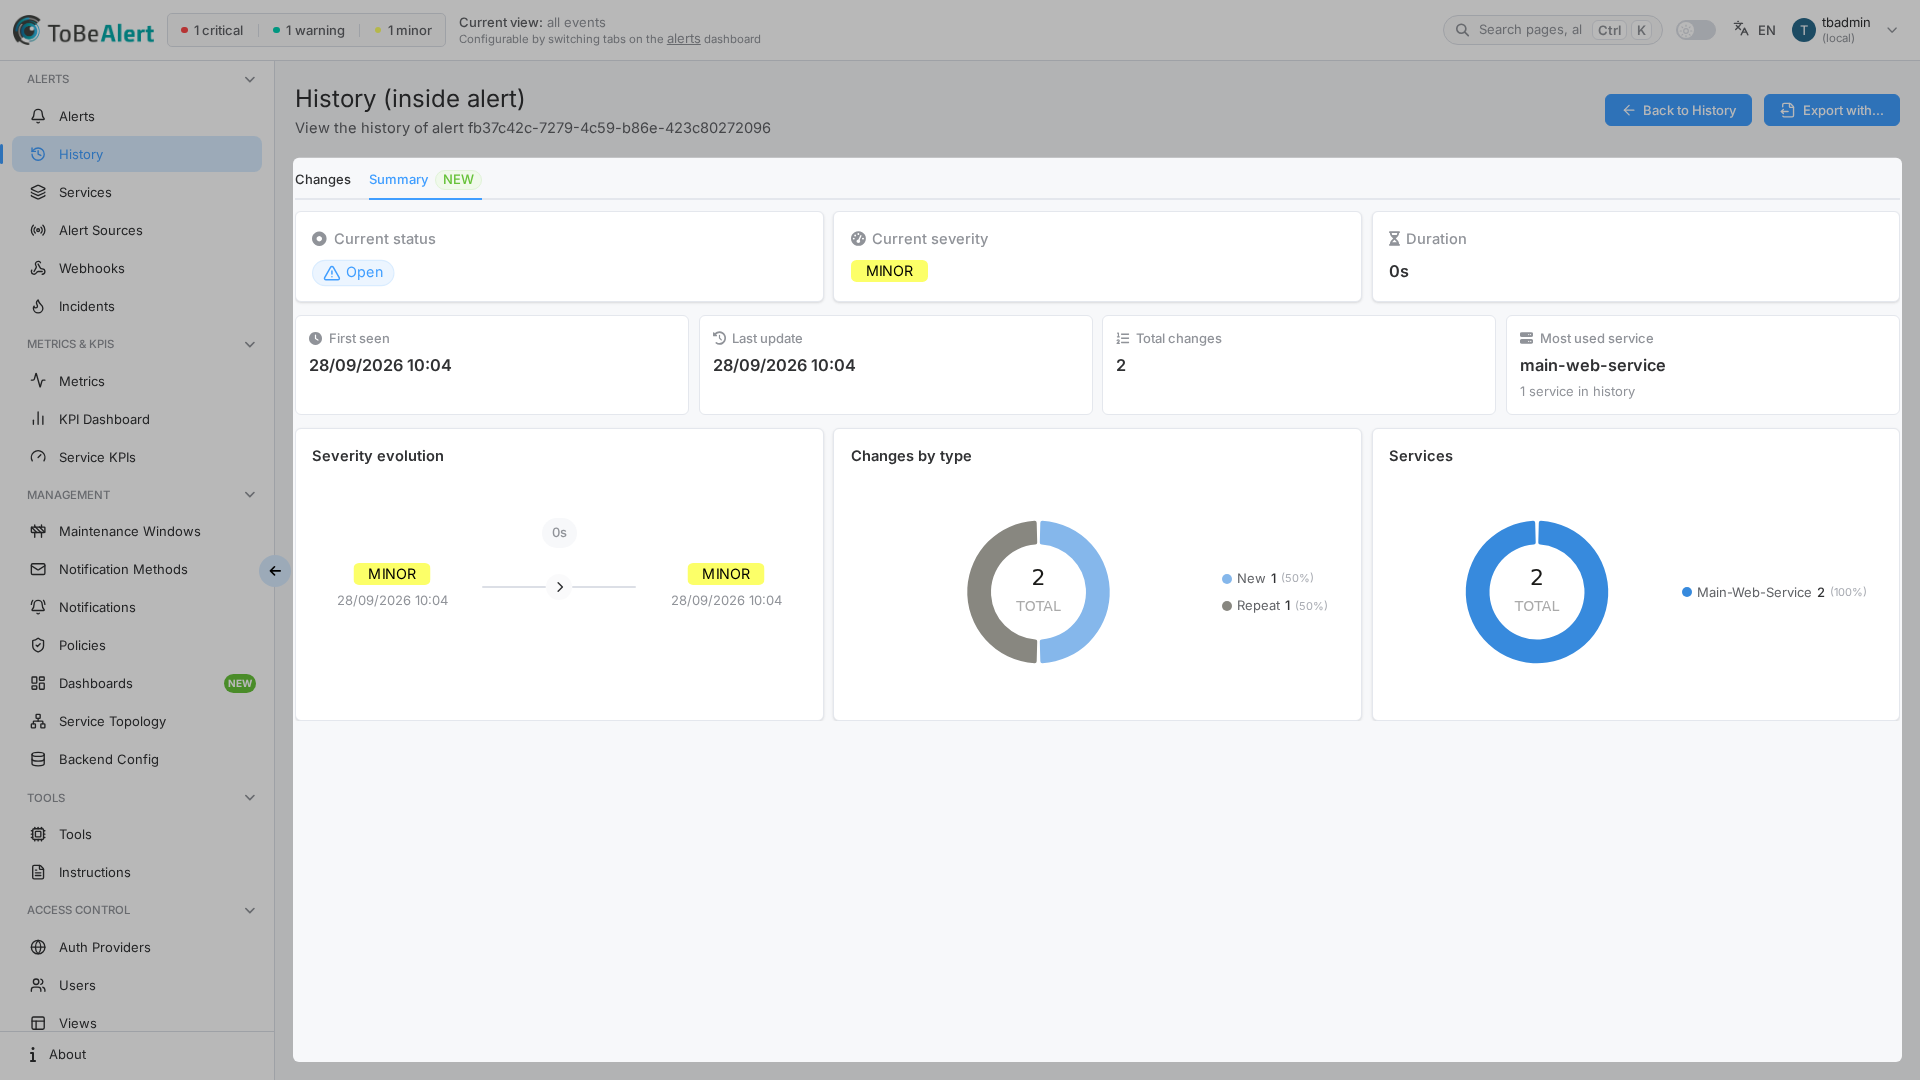Click the main-web-service most used value
Viewport: 1920px width, 1080px height.
[x=1592, y=365]
